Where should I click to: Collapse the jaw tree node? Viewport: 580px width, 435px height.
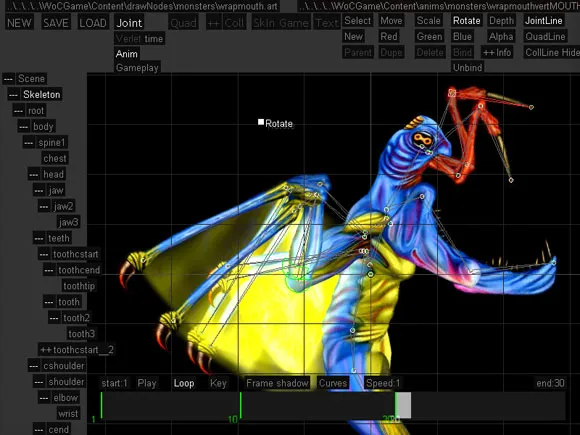[39, 190]
